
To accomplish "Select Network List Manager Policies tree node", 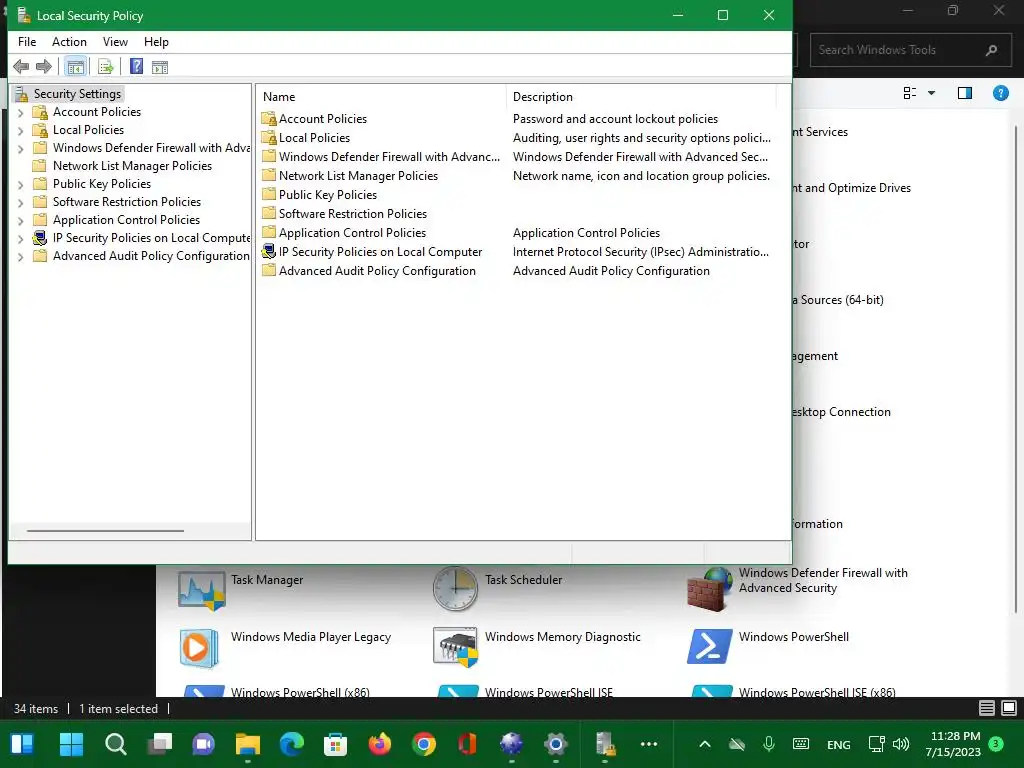I will (132, 166).
